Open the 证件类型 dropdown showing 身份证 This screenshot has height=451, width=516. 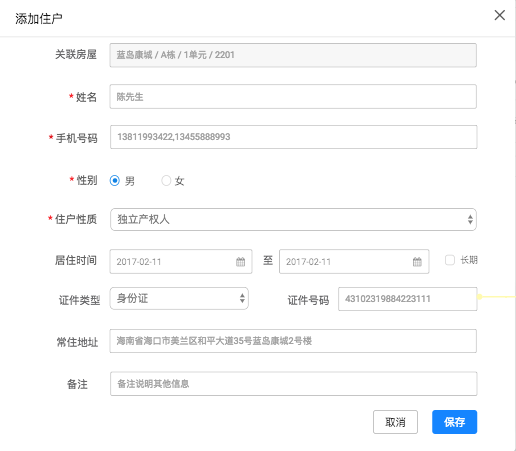179,298
